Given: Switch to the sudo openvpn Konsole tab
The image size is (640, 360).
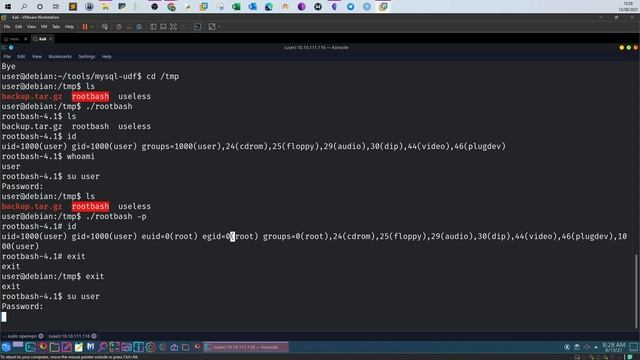Looking at the screenshot, I should tap(22, 336).
